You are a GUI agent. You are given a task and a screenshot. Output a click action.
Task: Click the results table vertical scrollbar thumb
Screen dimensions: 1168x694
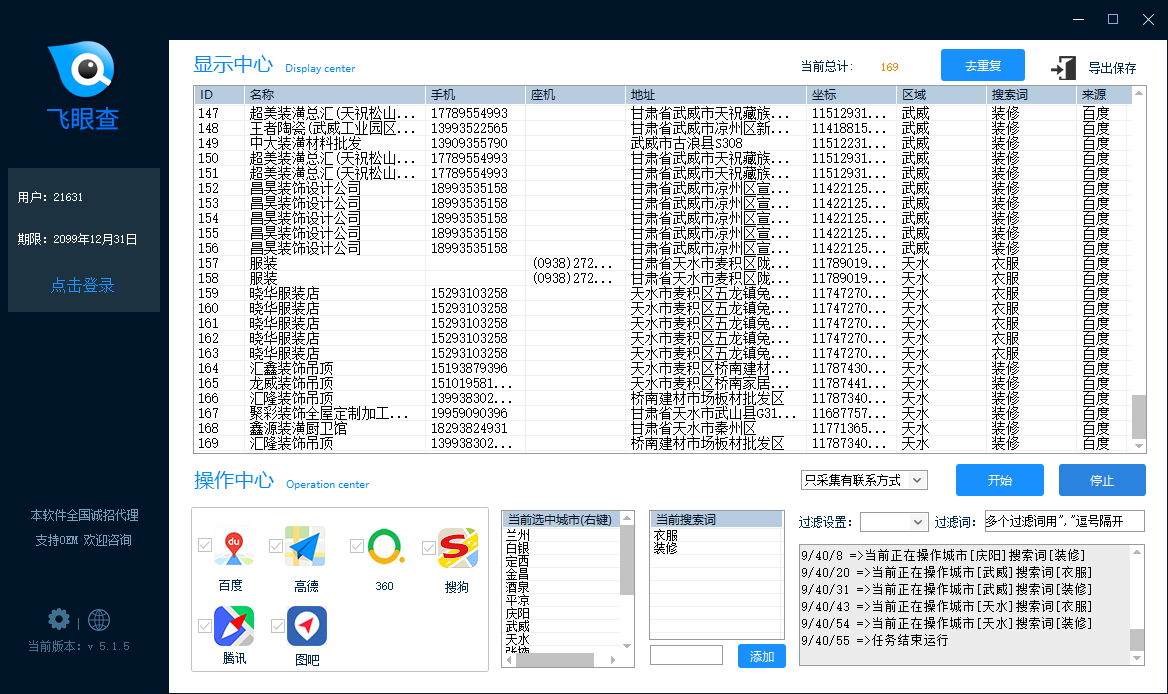coord(1138,417)
